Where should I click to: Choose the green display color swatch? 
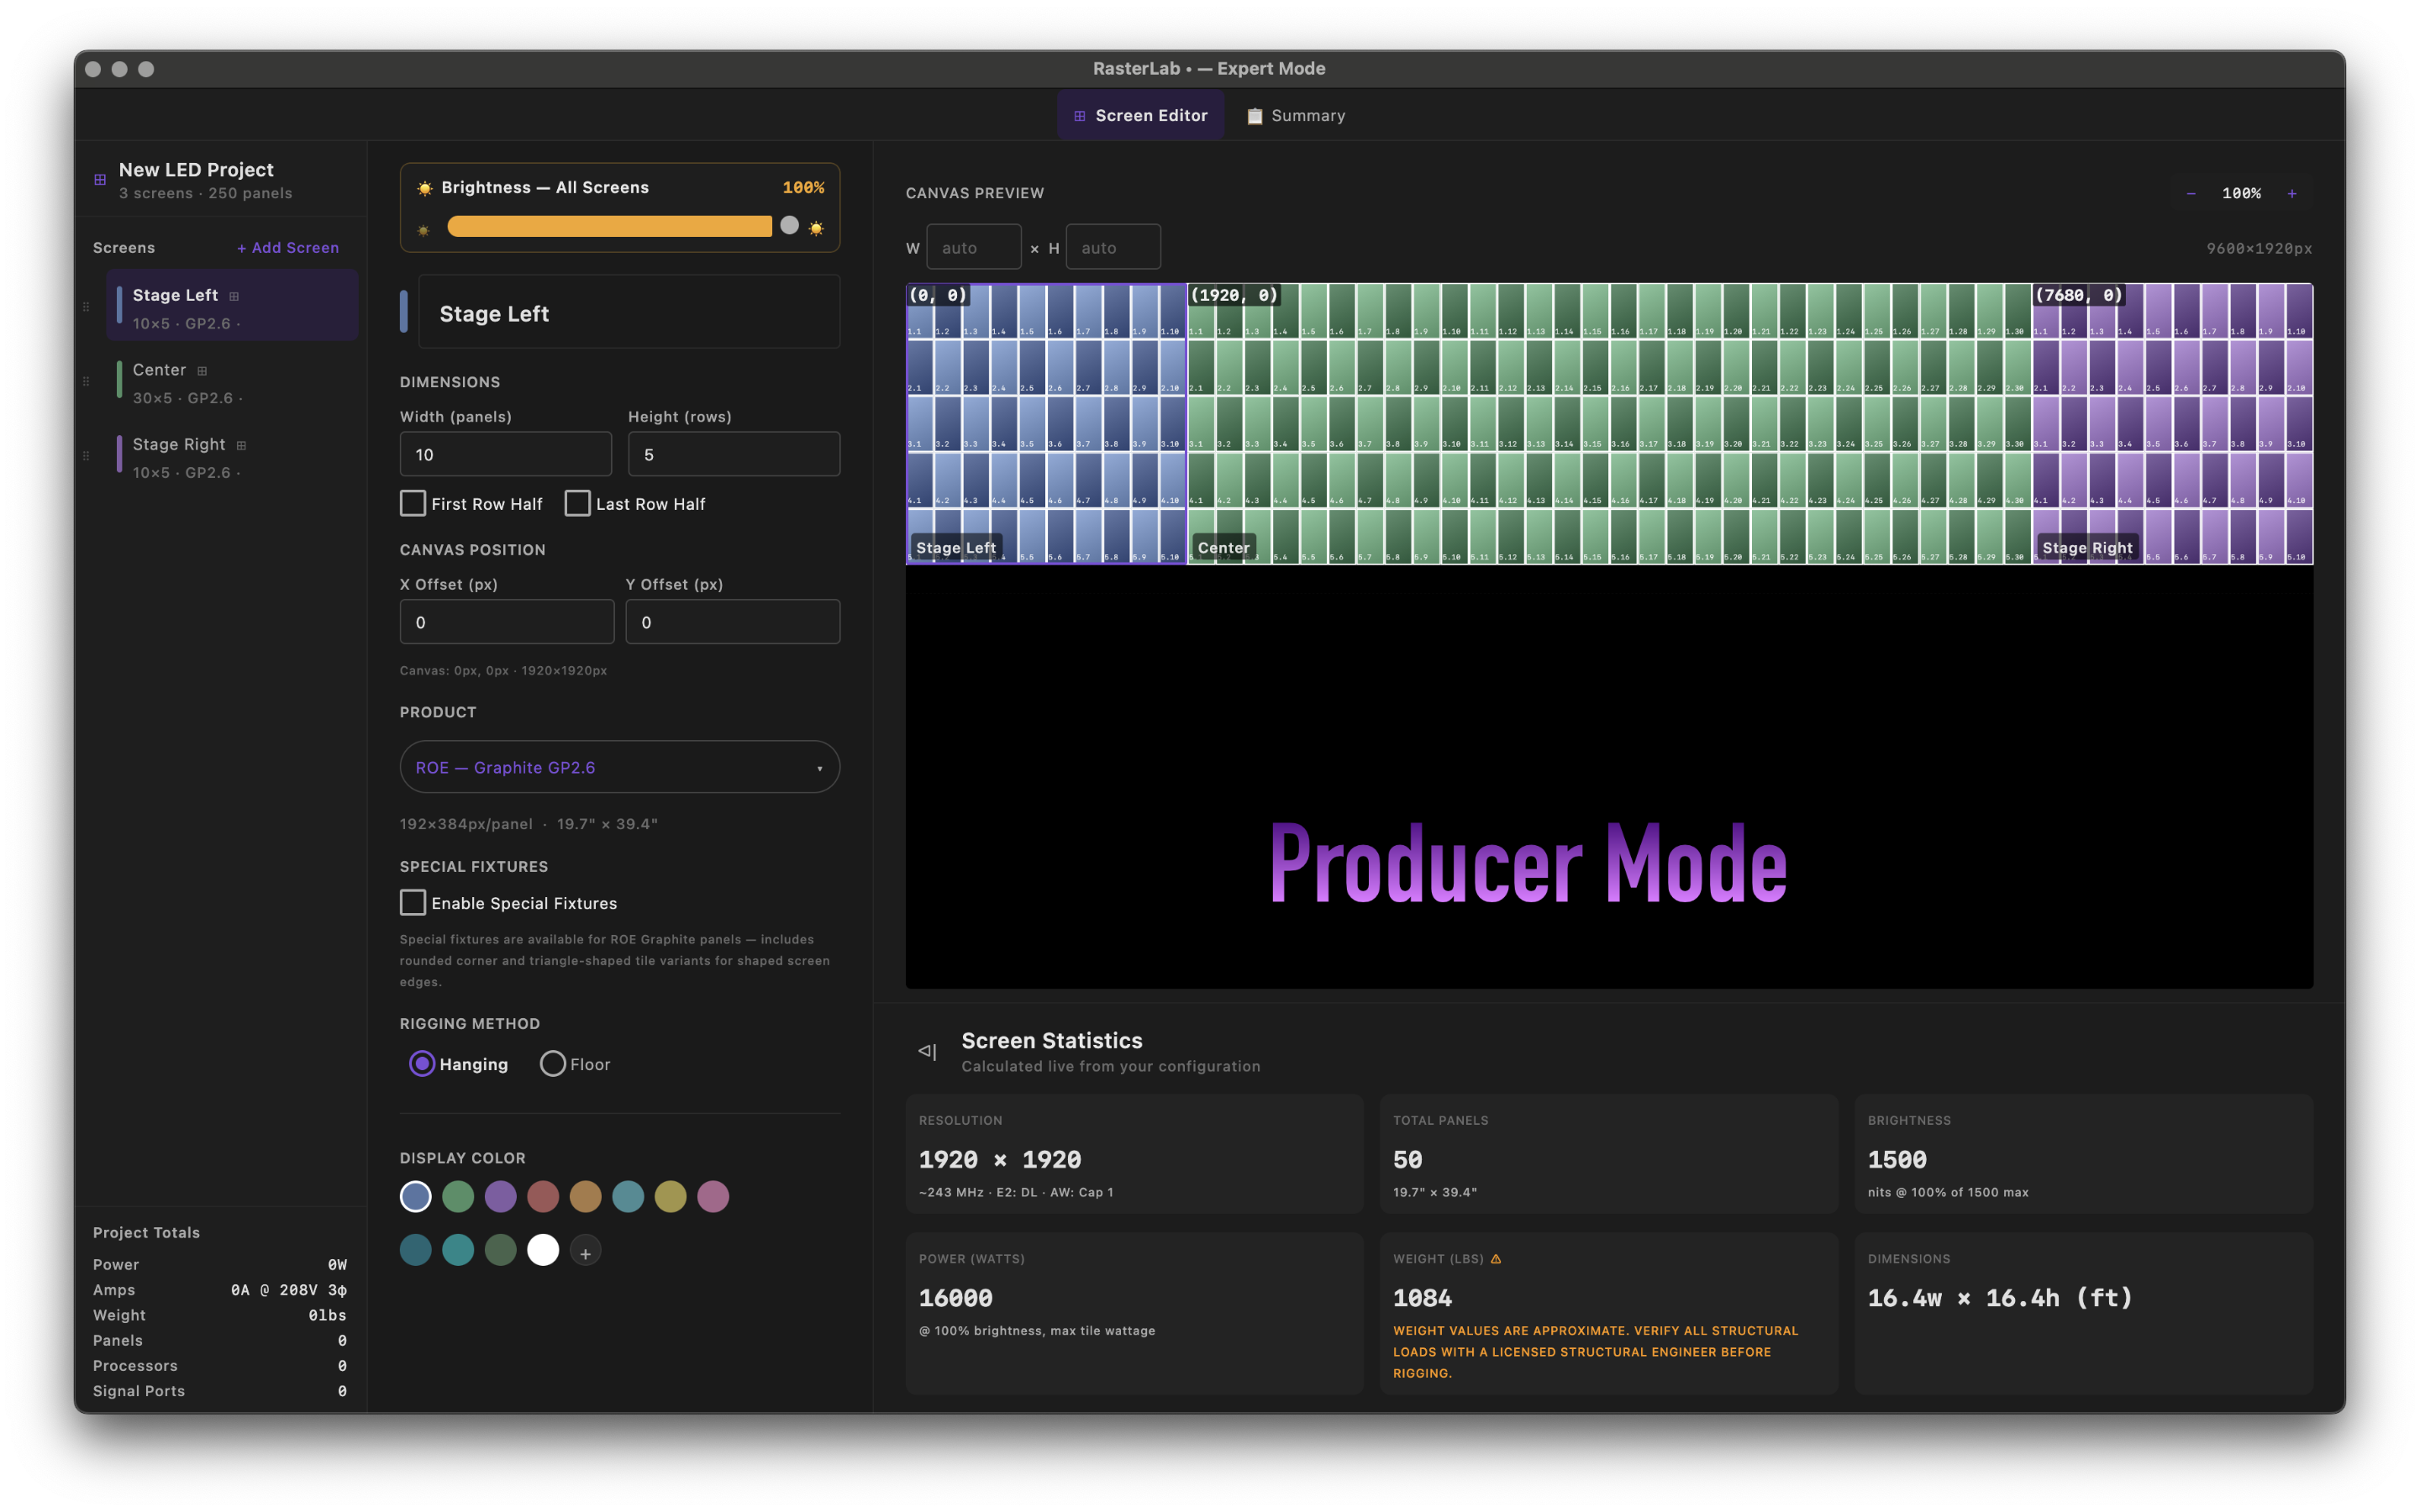coord(458,1196)
